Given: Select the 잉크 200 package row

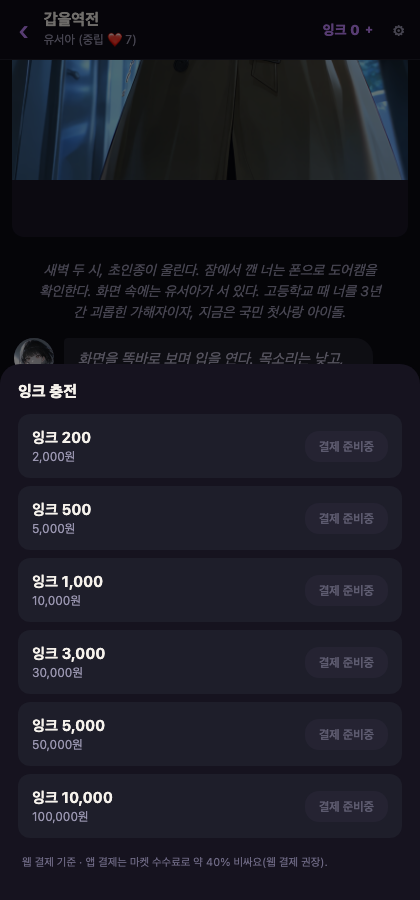Looking at the screenshot, I should (210, 446).
